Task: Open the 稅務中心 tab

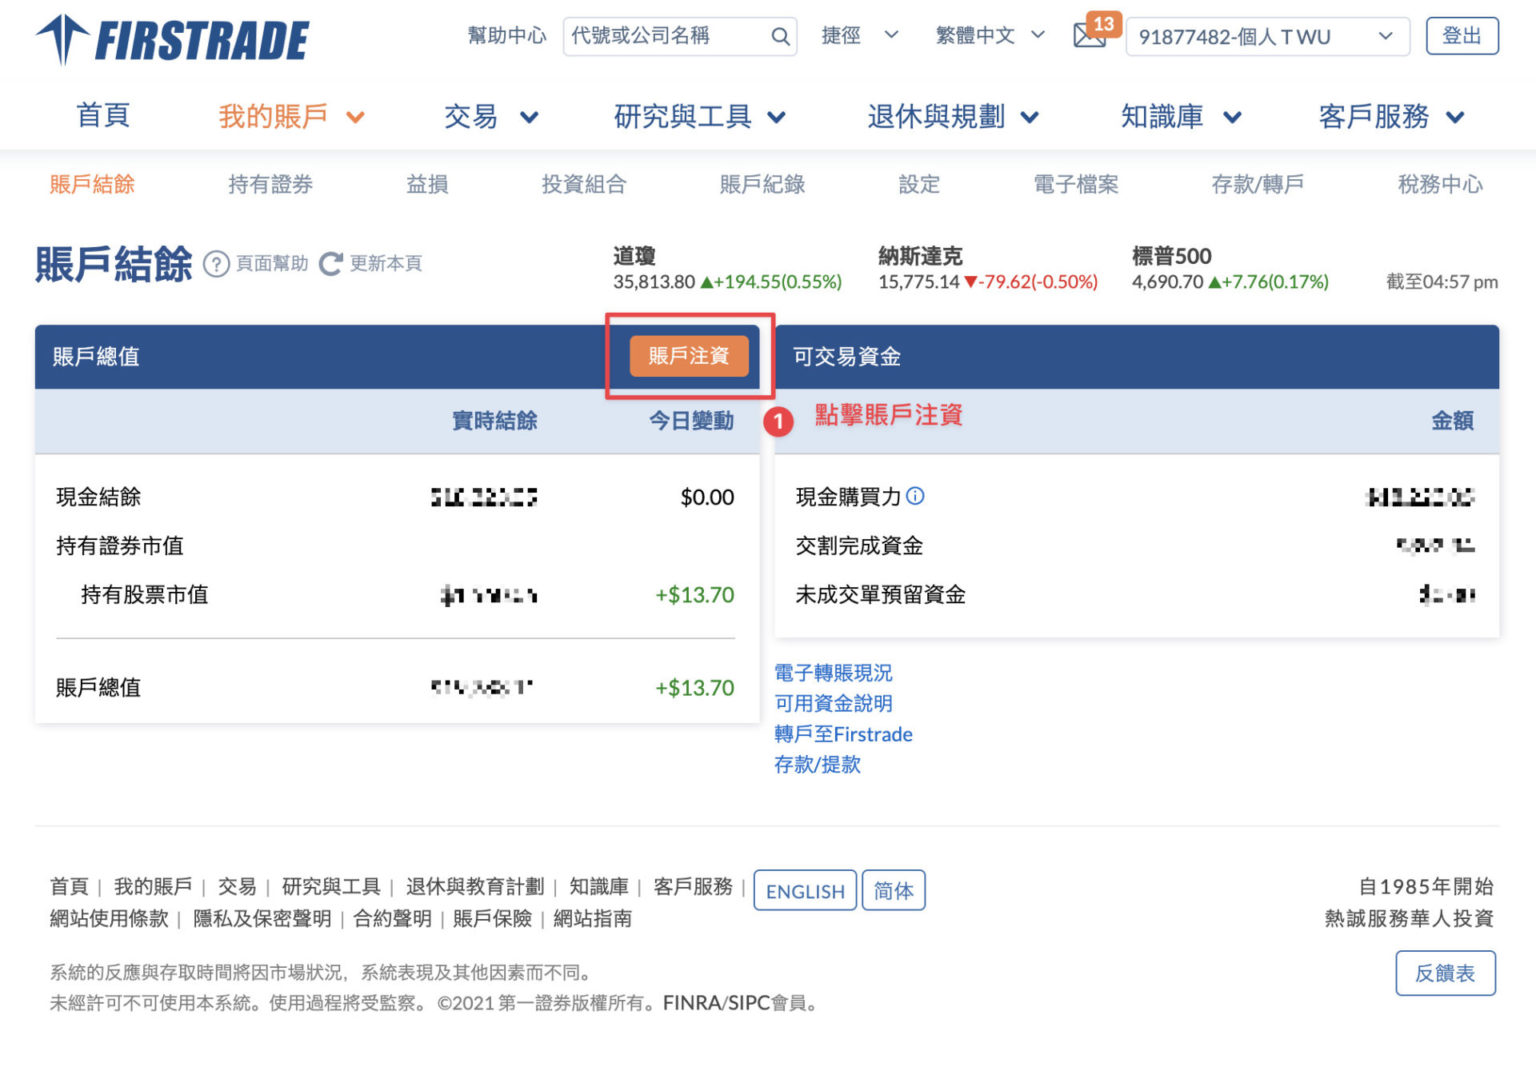Action: [x=1440, y=184]
